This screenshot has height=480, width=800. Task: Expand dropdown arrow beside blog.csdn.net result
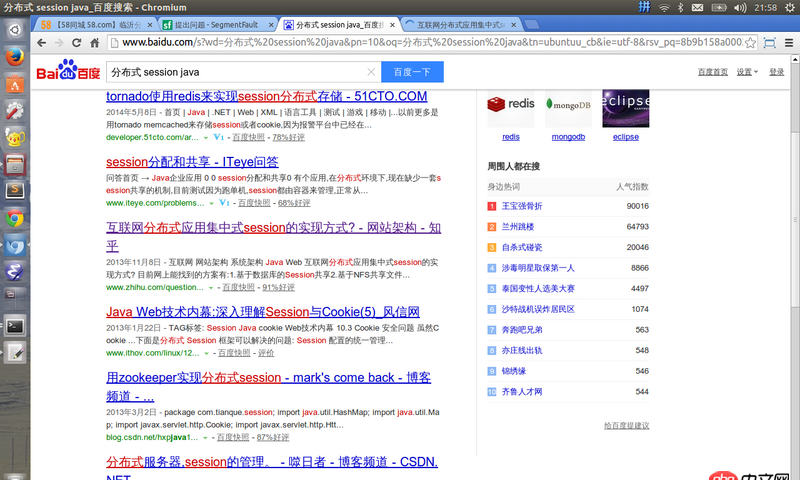coord(205,438)
